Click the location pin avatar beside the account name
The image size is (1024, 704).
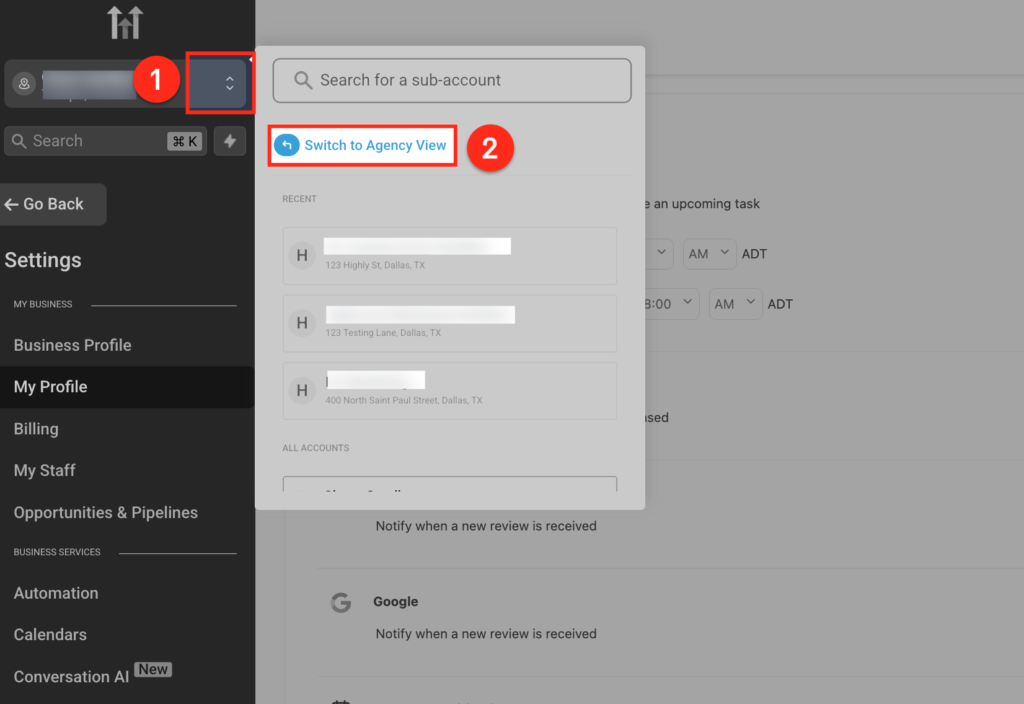[x=24, y=83]
